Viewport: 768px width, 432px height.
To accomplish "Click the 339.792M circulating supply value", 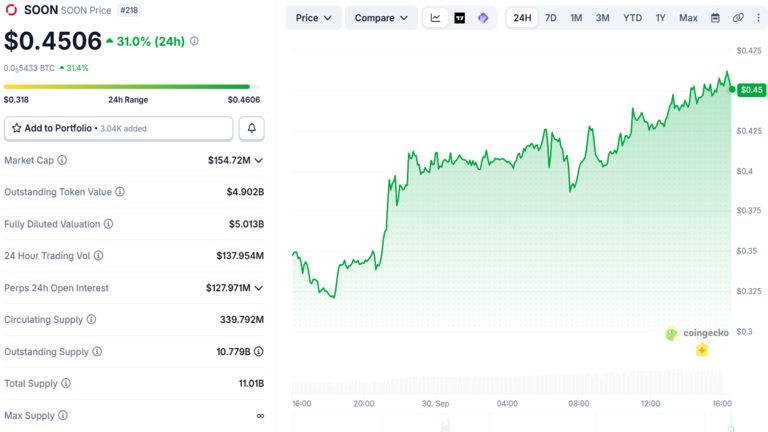I will (242, 319).
